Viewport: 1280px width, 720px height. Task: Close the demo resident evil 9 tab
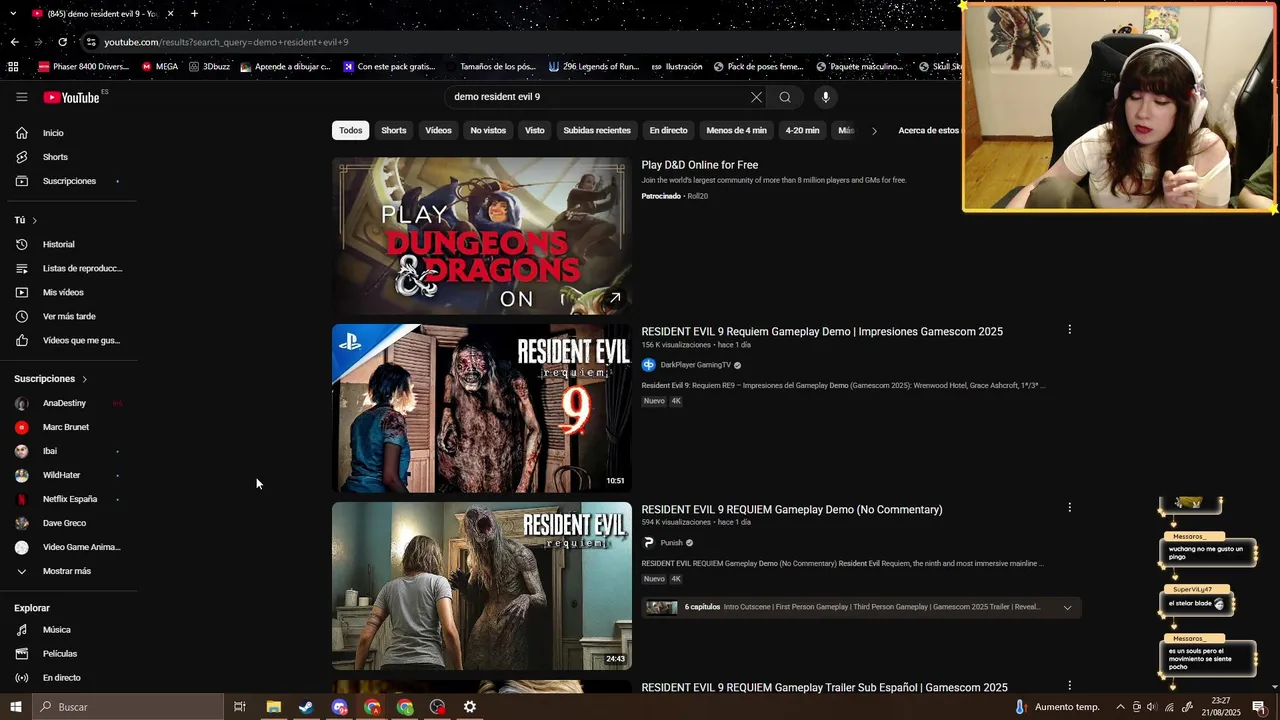click(x=170, y=14)
